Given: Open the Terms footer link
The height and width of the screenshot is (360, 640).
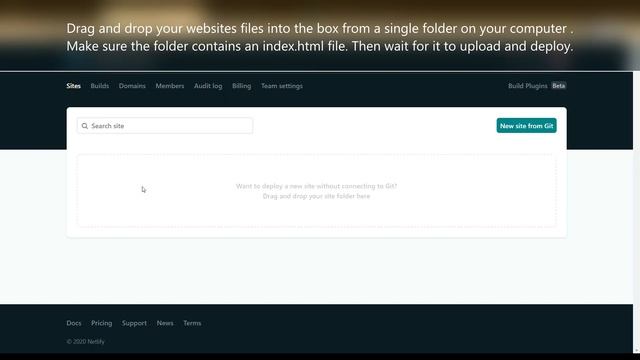Looking at the screenshot, I should coord(192,323).
